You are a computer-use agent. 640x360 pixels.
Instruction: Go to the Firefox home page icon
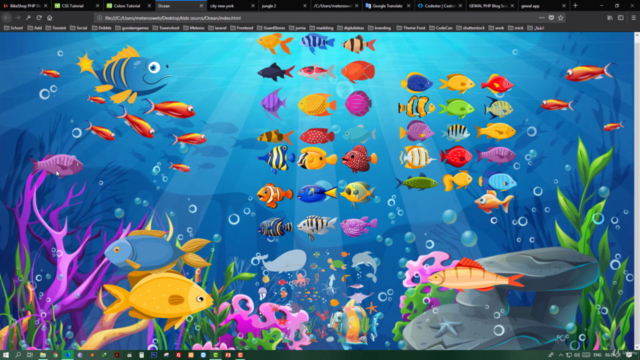coord(50,18)
